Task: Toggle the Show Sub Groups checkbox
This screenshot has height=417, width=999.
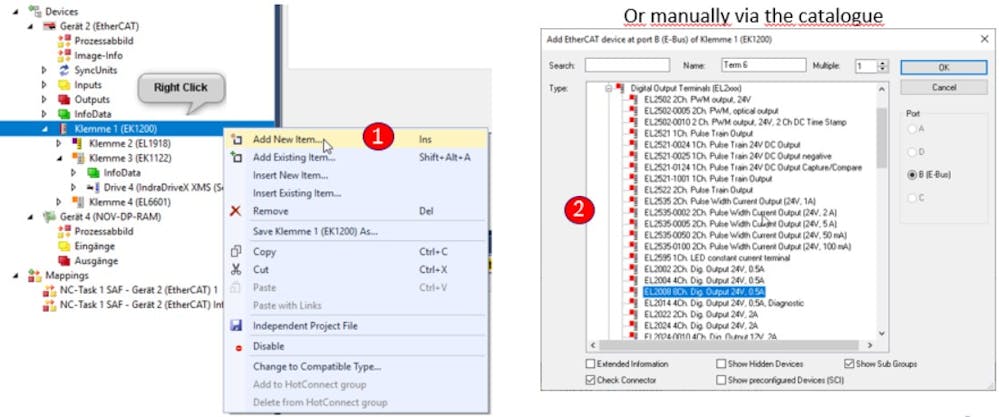Action: (849, 364)
